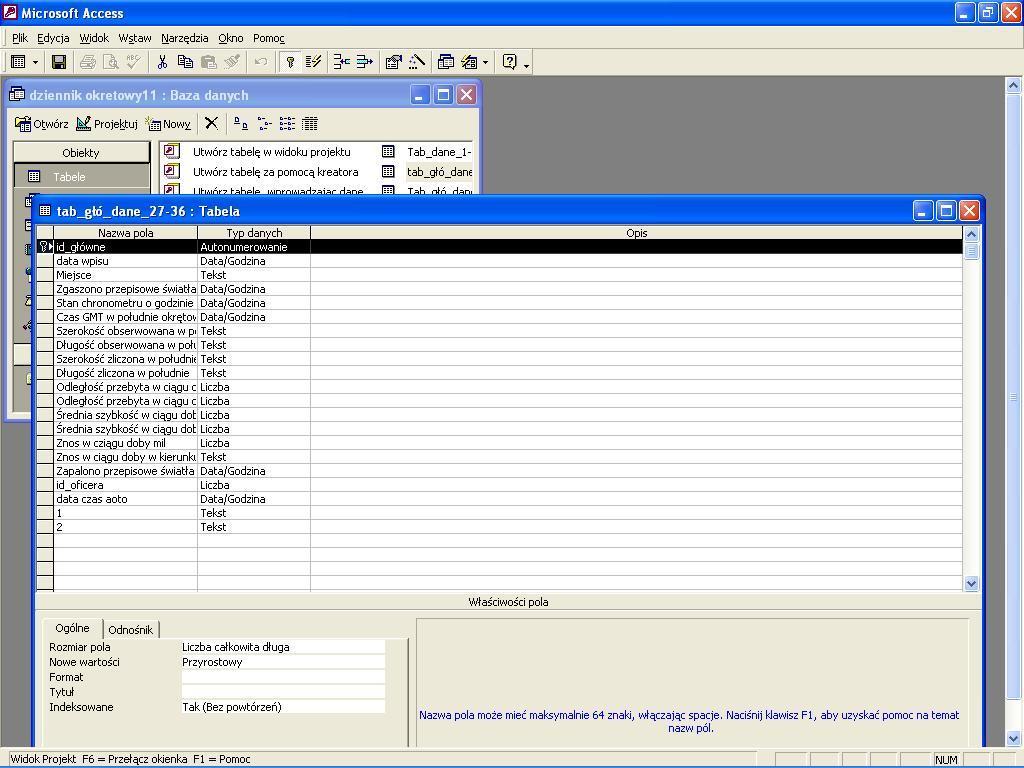Cut with the scissors icon
Screen dimensions: 1024x768
163,62
